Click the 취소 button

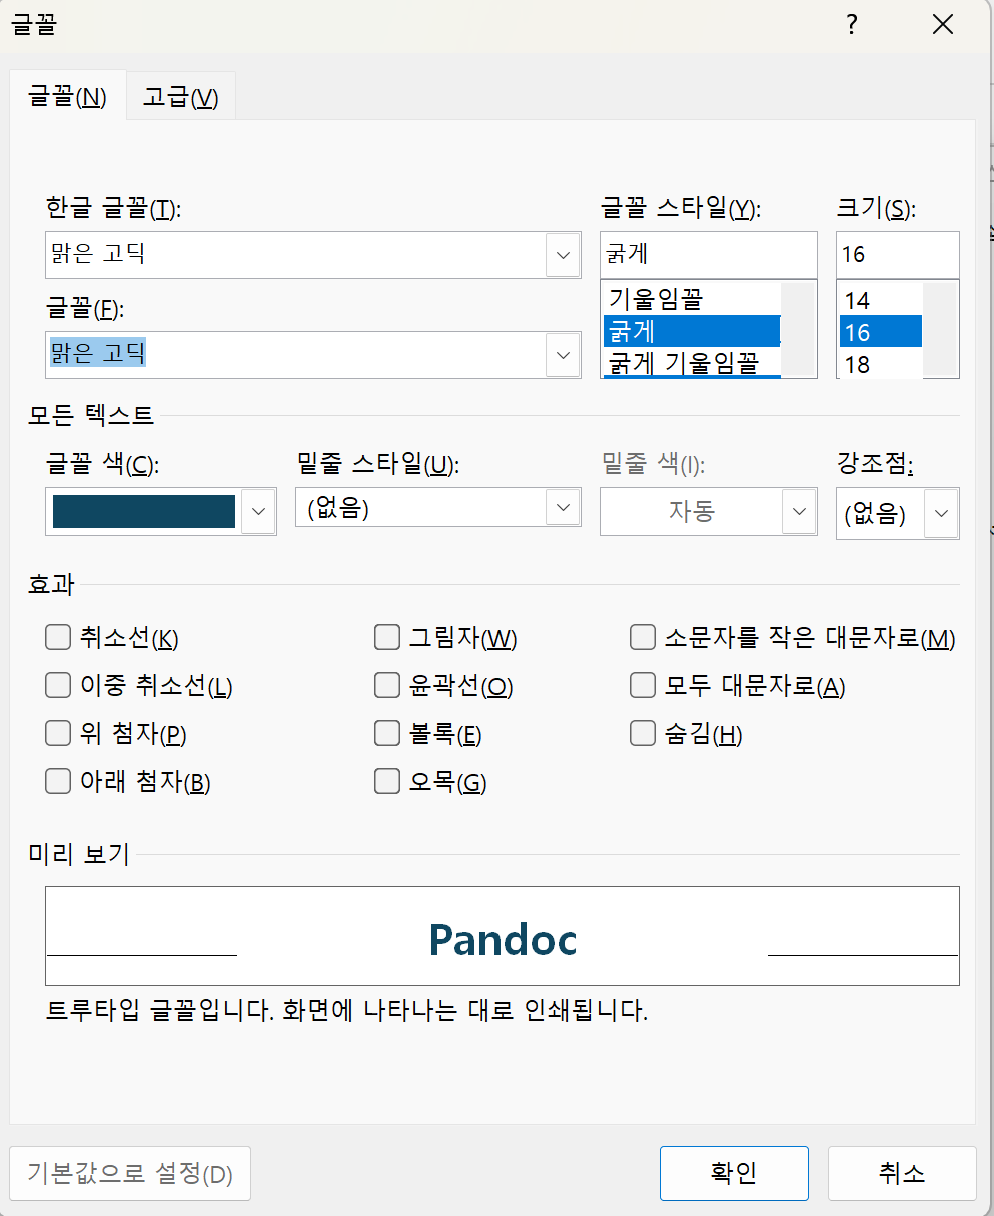click(902, 1173)
